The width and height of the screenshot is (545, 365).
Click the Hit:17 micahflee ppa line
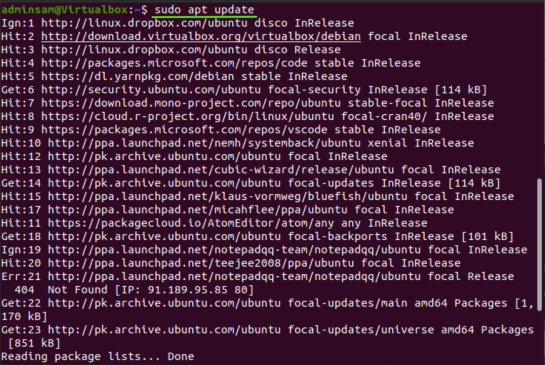click(x=228, y=210)
